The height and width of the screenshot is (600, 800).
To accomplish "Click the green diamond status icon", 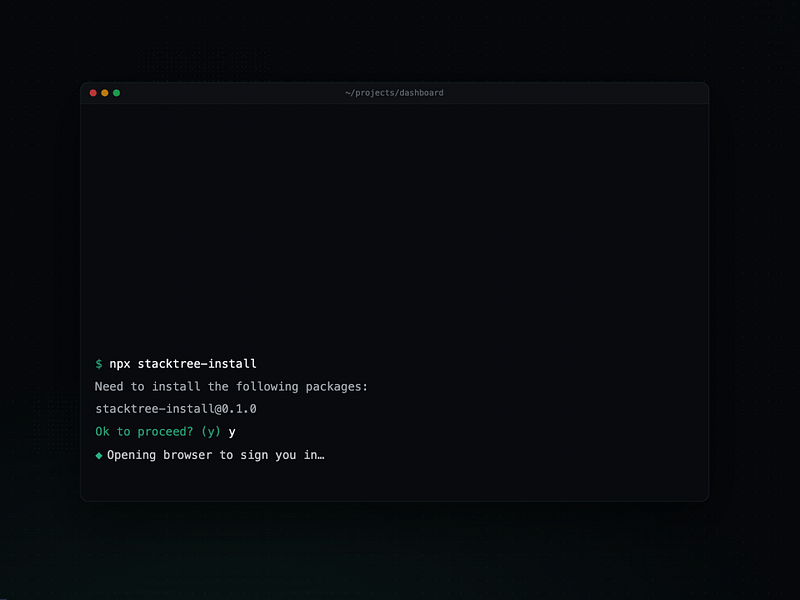I will [x=99, y=455].
